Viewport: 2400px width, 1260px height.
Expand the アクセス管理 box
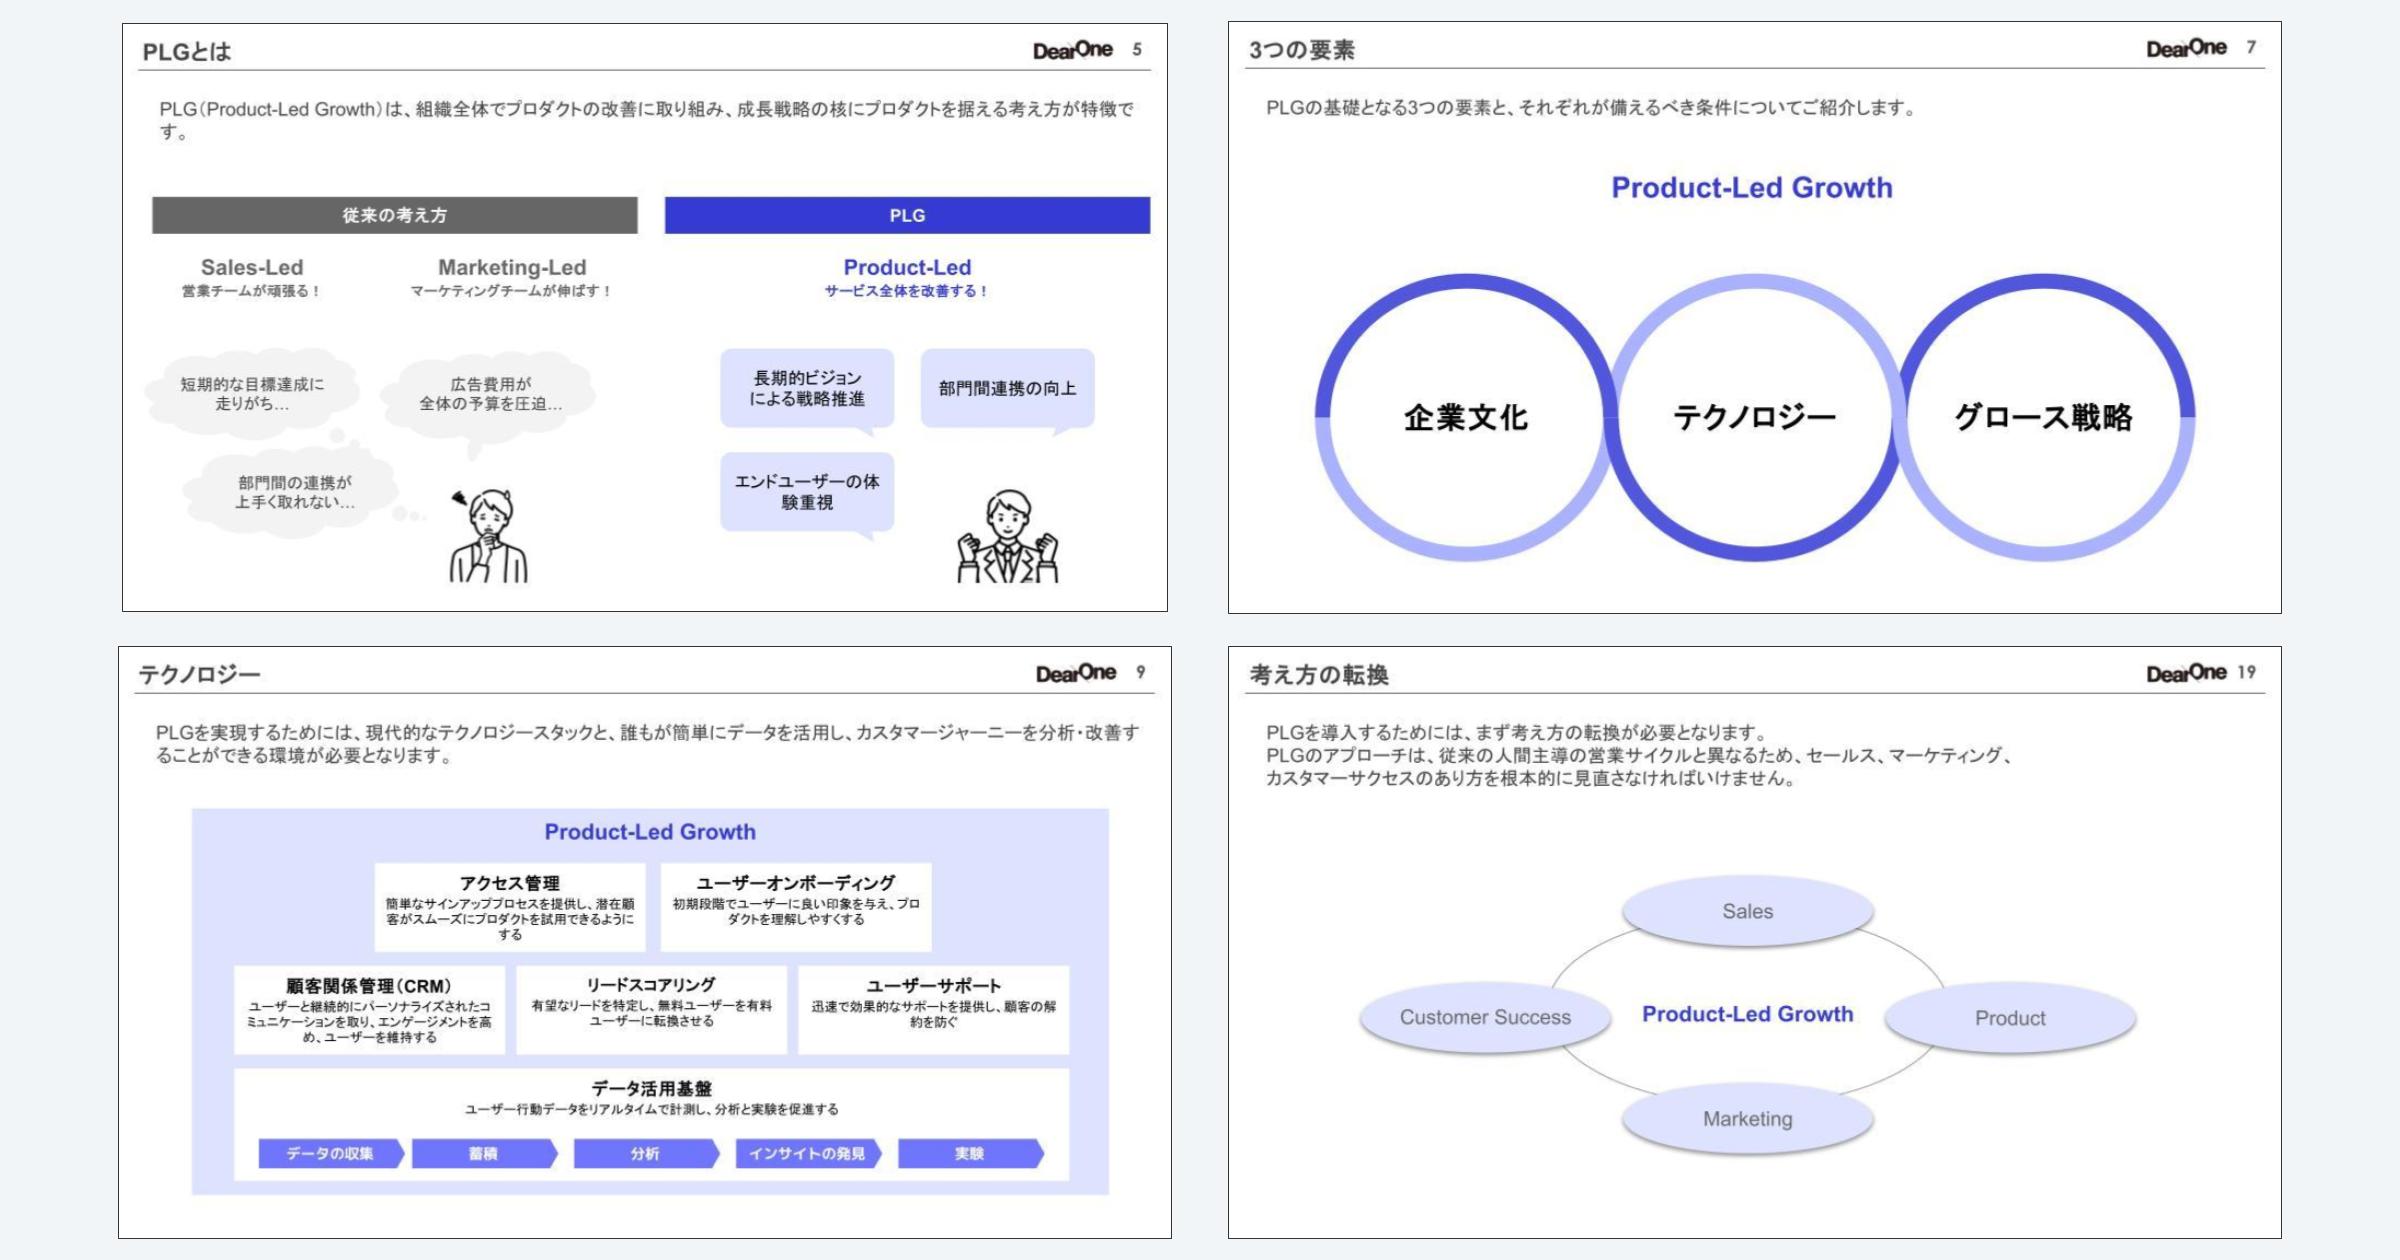click(510, 908)
